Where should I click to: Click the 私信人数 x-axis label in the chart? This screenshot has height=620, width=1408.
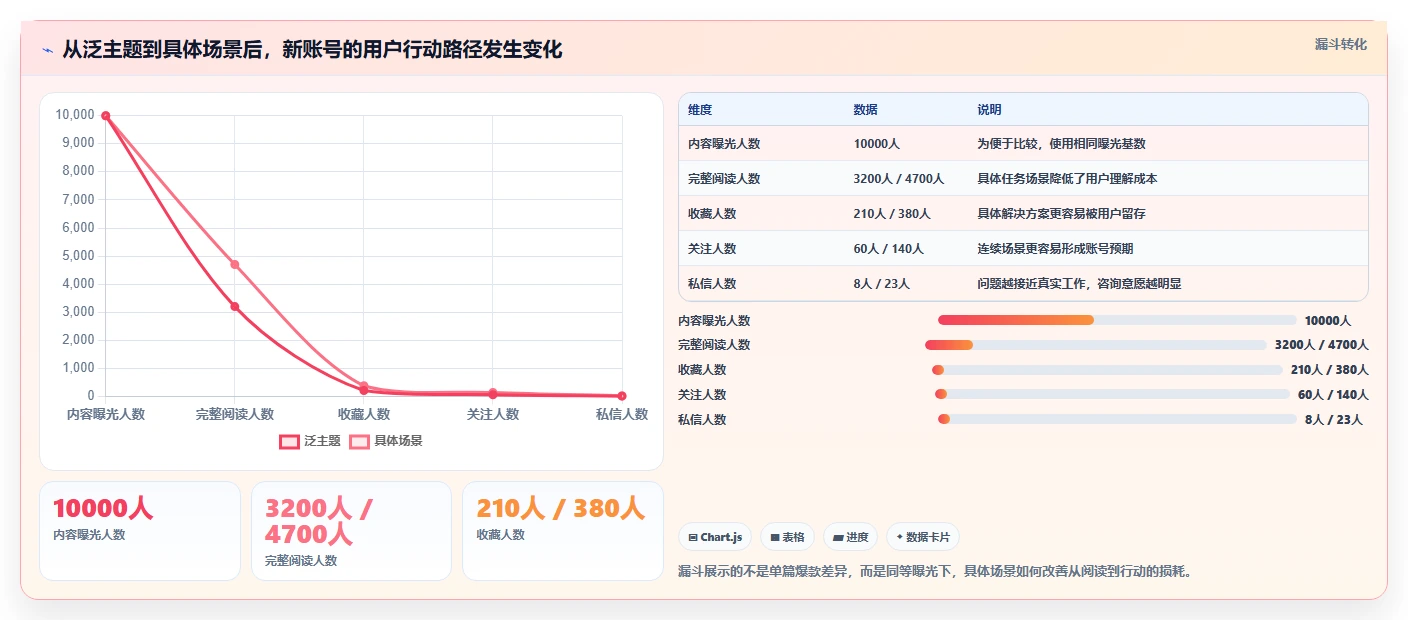[622, 414]
